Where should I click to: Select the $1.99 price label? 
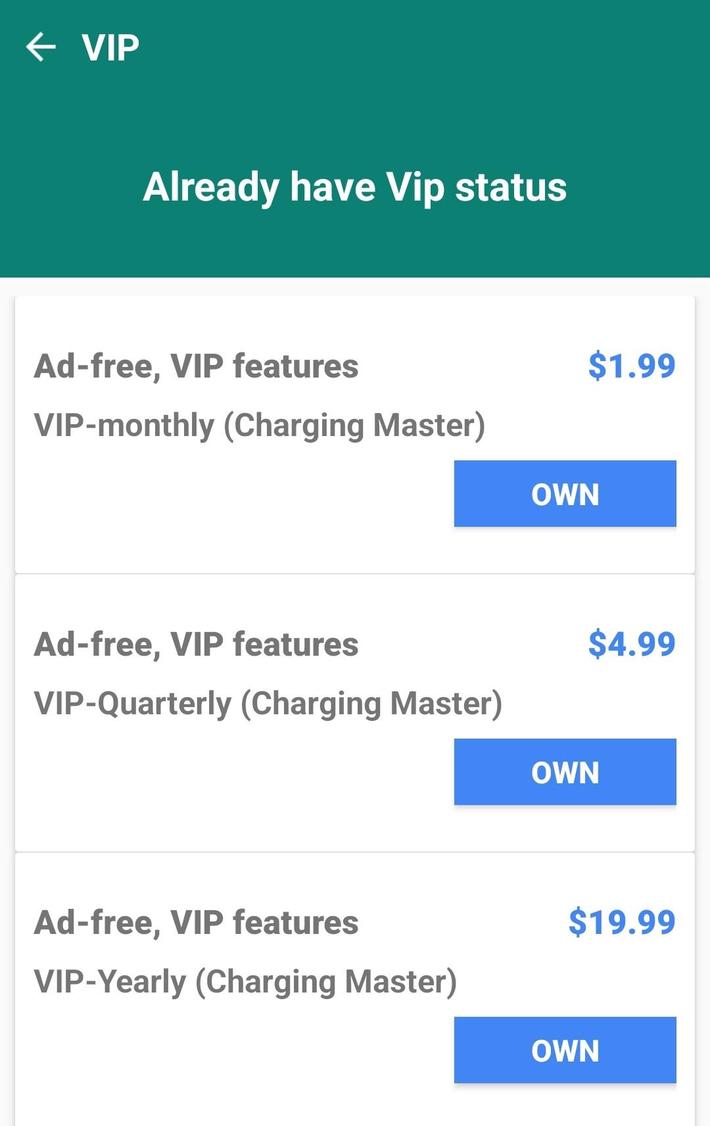[631, 366]
